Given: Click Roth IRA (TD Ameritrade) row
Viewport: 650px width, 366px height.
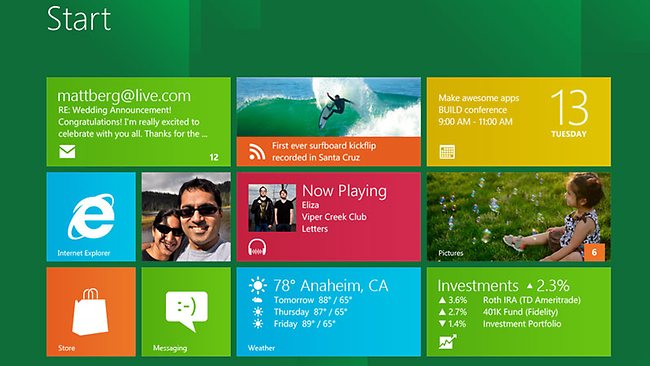Looking at the screenshot, I should click(532, 300).
